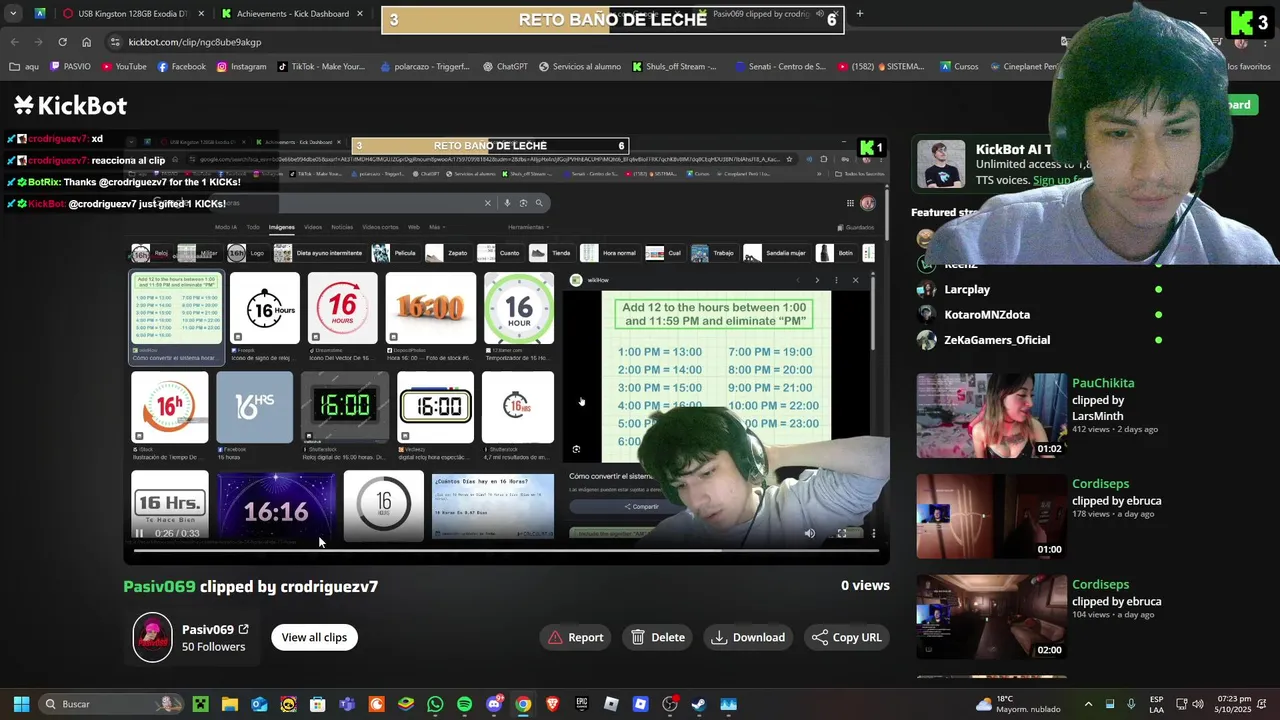This screenshot has width=1280, height=720.
Task: Switch to Achievements - Kick Dashboard tab
Action: (x=292, y=14)
